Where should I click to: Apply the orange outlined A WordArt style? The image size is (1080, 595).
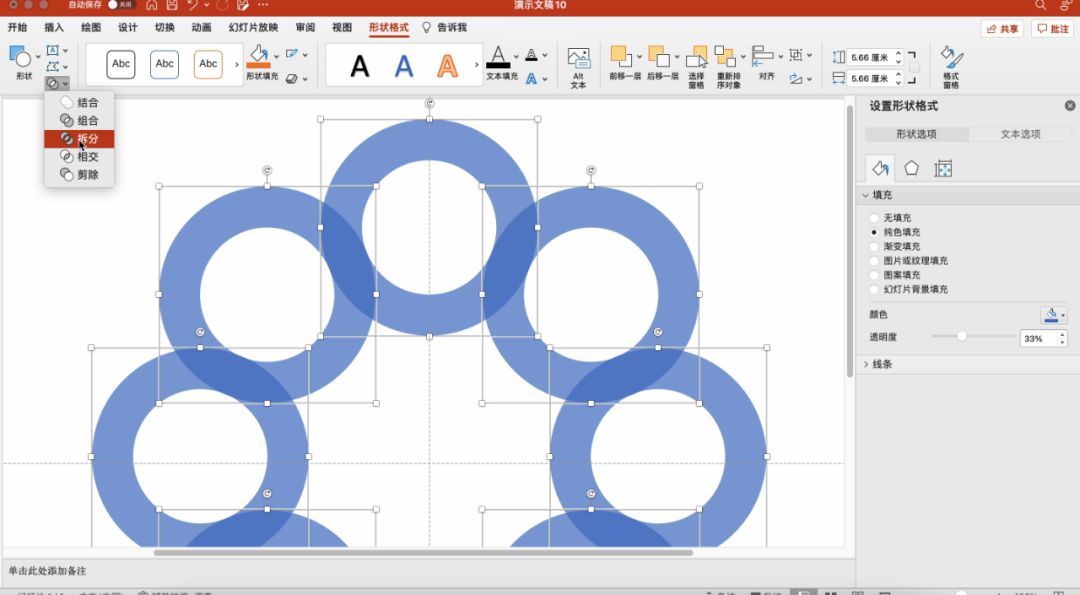point(447,67)
